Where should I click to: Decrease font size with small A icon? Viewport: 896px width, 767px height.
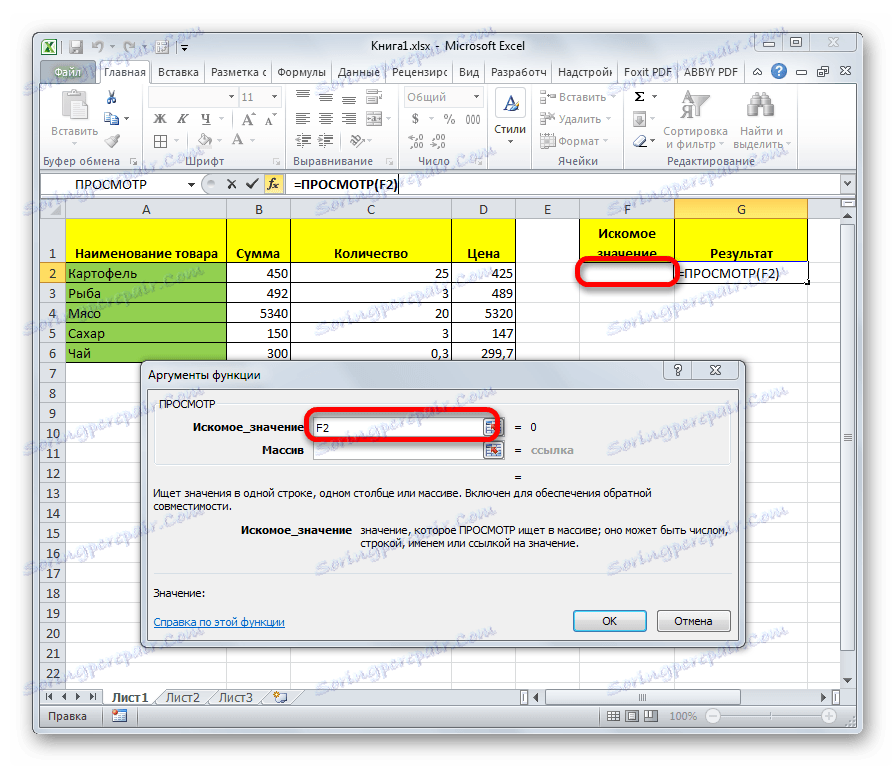[270, 119]
